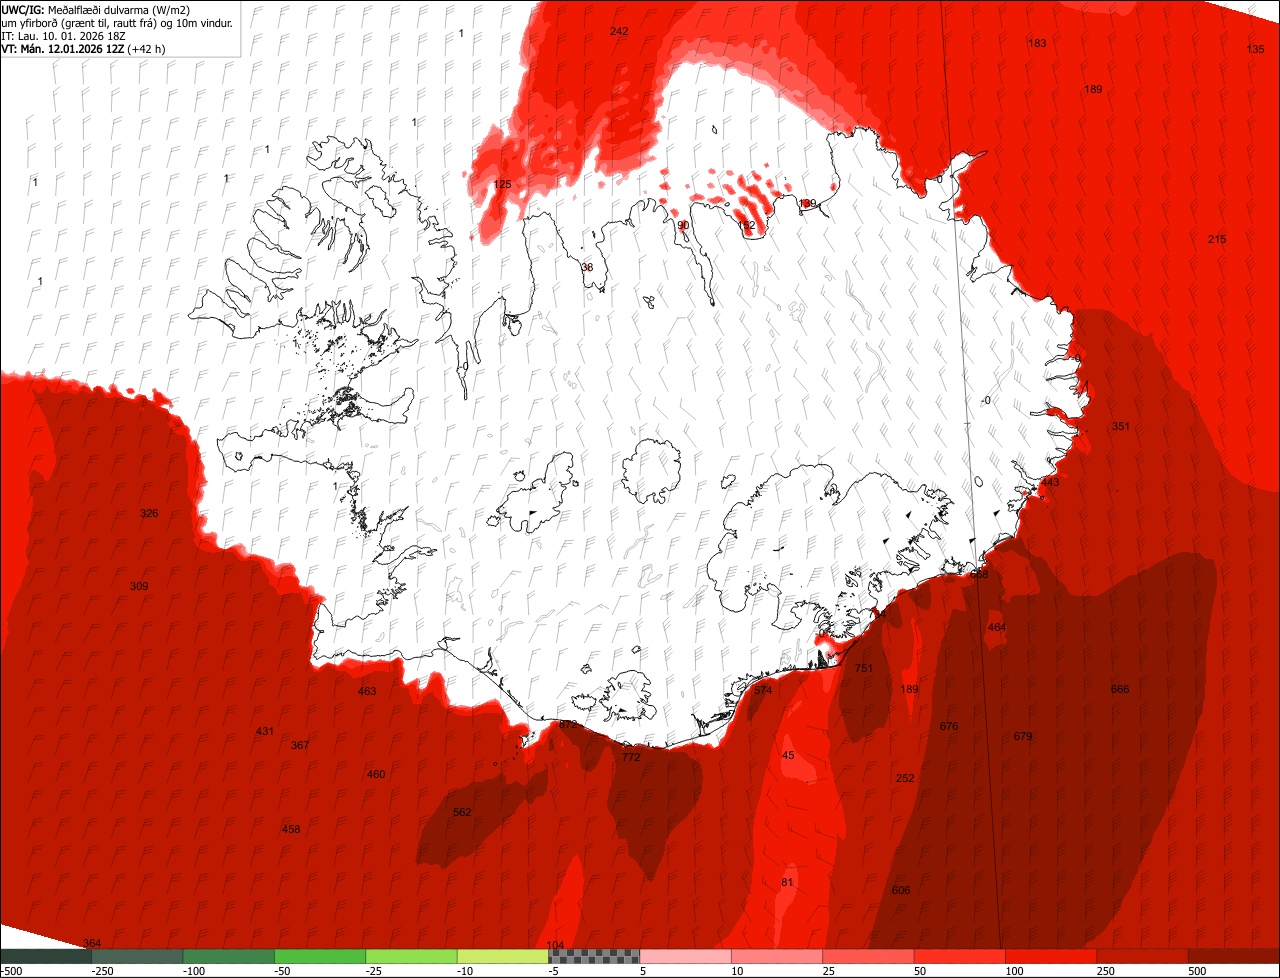1280x978 pixels.
Task: Select the light green swatch between -25 and -10
Action: tap(411, 956)
